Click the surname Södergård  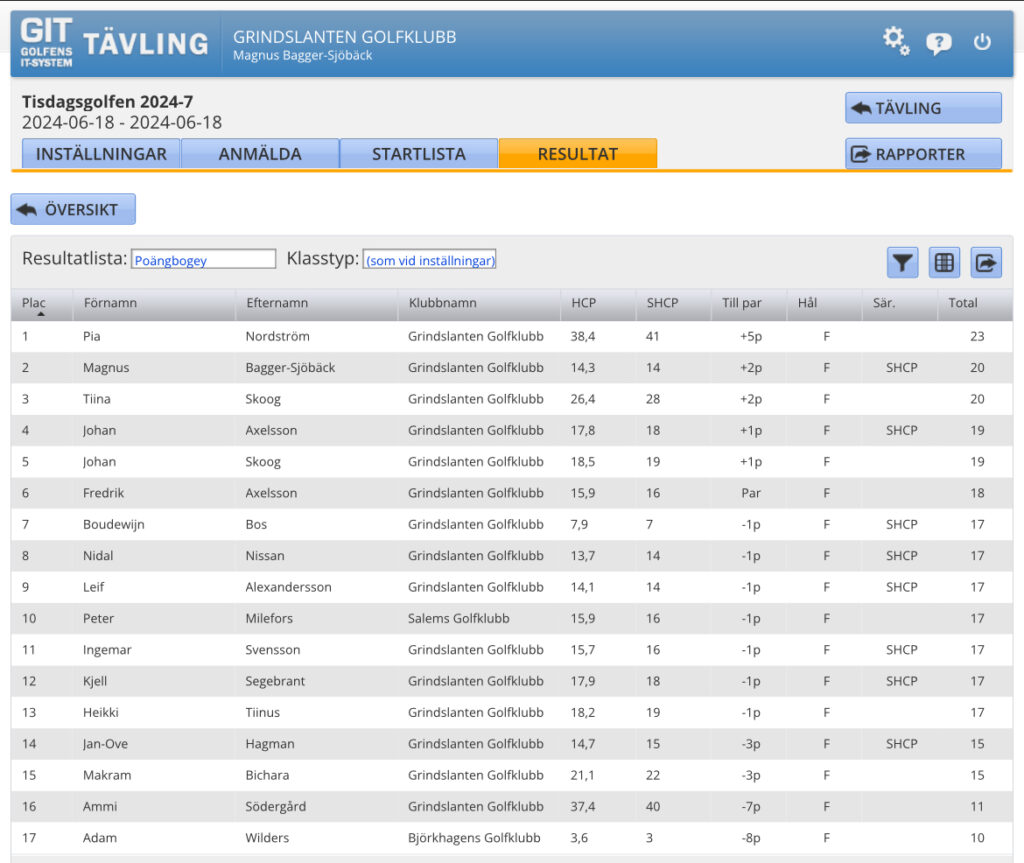coord(276,807)
